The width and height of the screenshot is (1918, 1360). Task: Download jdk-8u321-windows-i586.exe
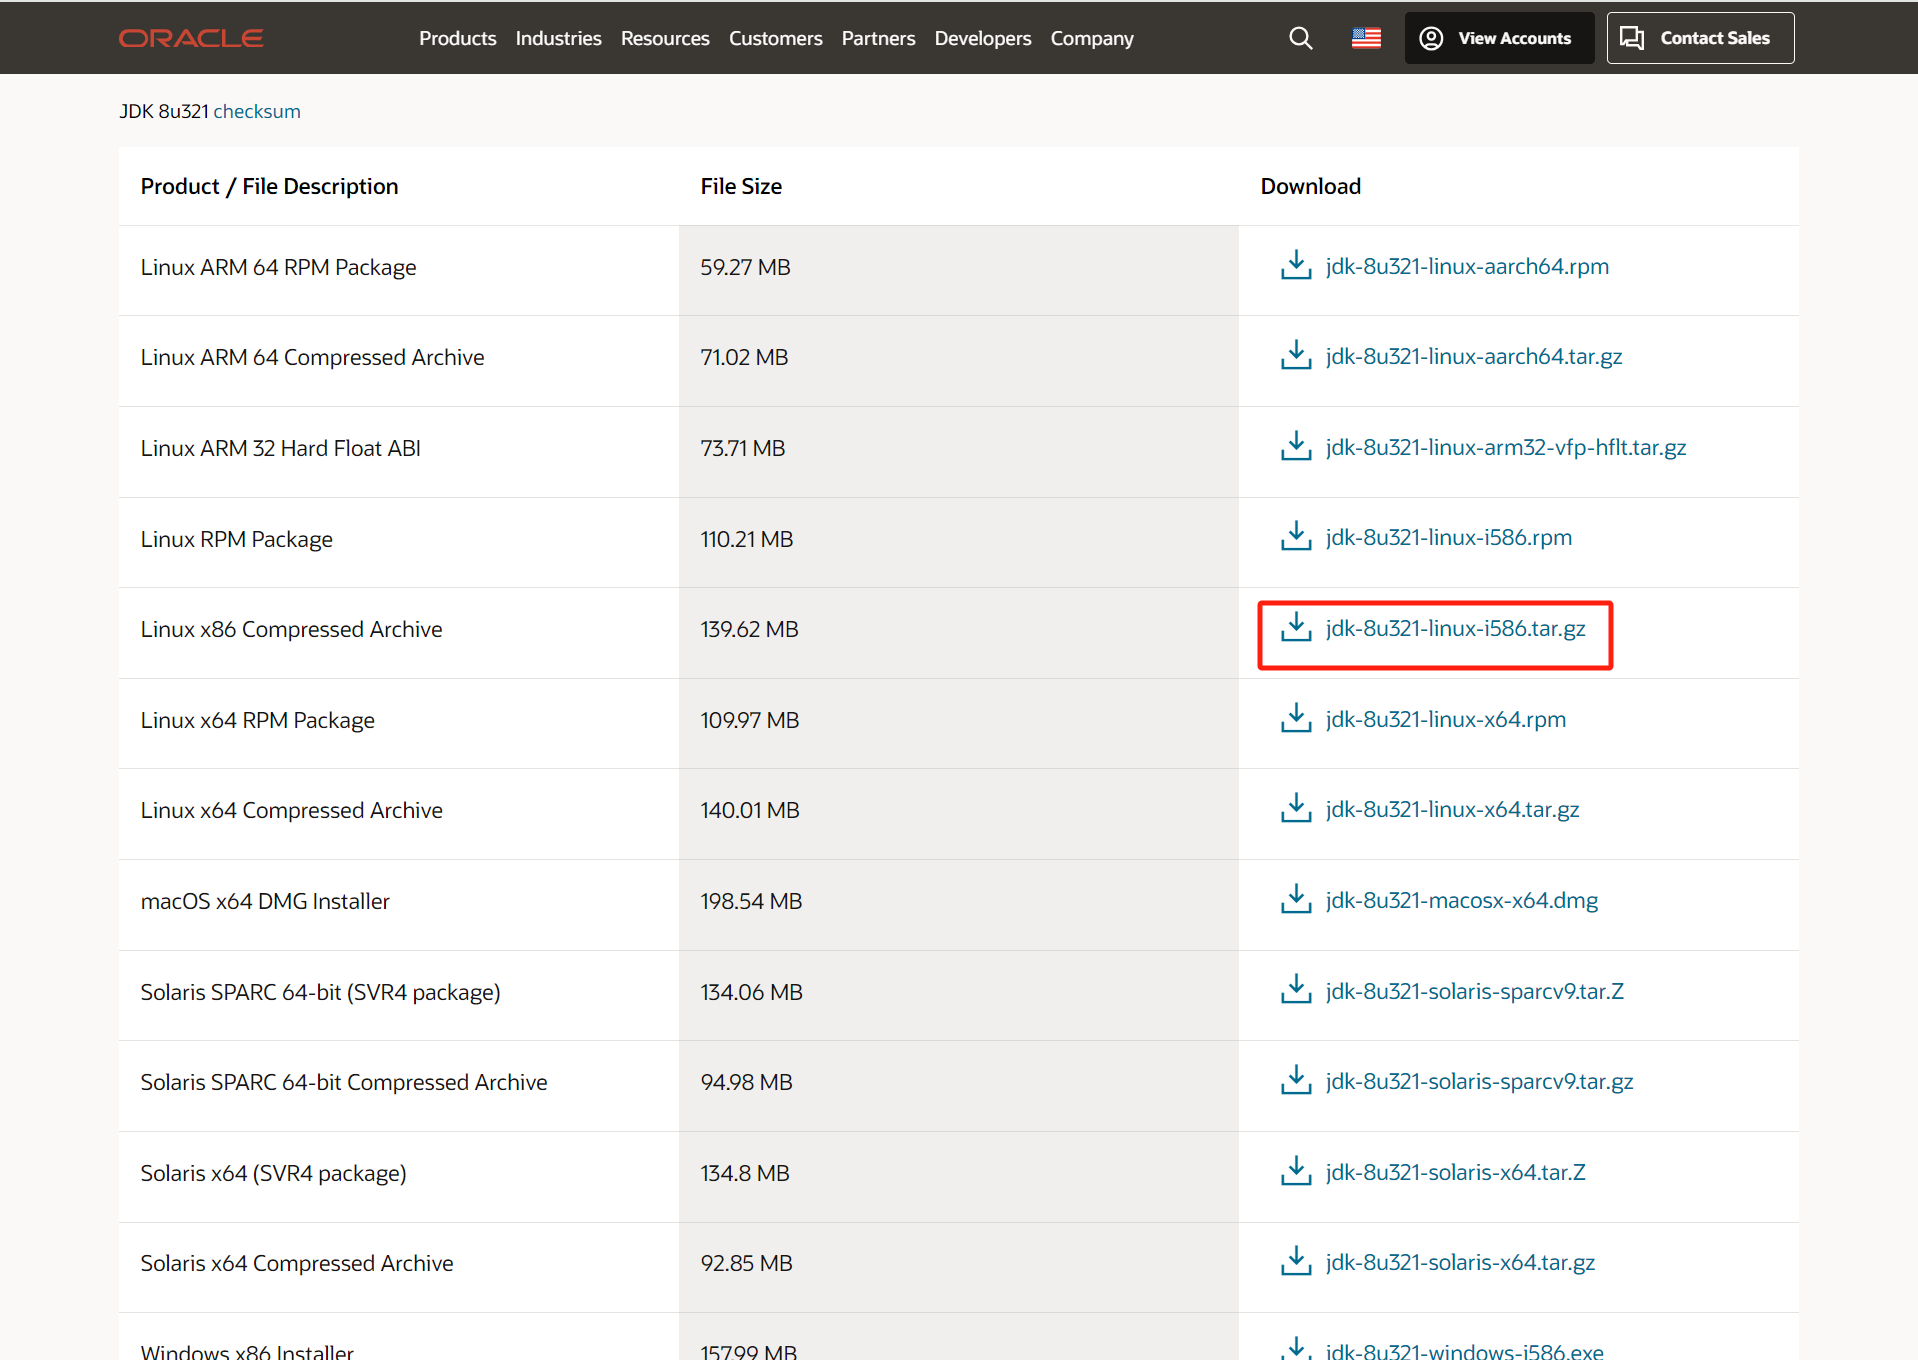click(1465, 1350)
